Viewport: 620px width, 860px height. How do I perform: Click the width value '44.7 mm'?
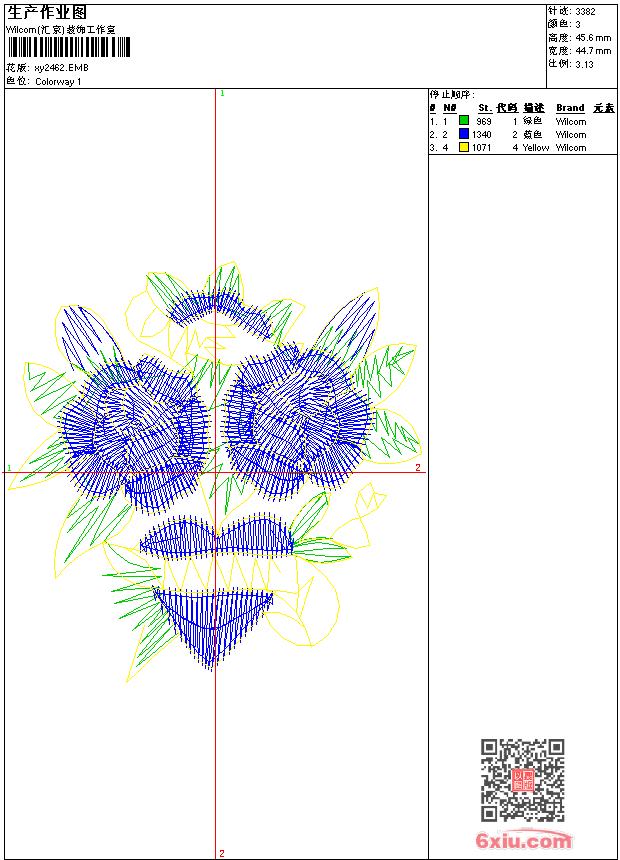(x=593, y=51)
